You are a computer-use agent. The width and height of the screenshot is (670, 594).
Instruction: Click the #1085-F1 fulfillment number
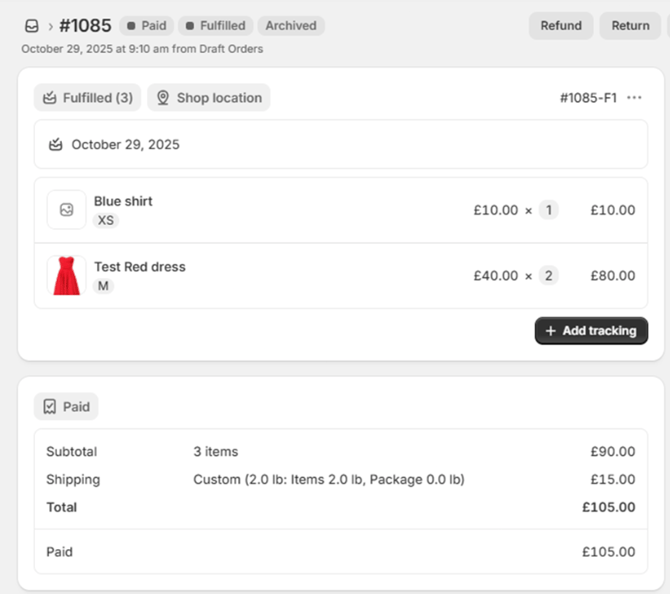588,98
